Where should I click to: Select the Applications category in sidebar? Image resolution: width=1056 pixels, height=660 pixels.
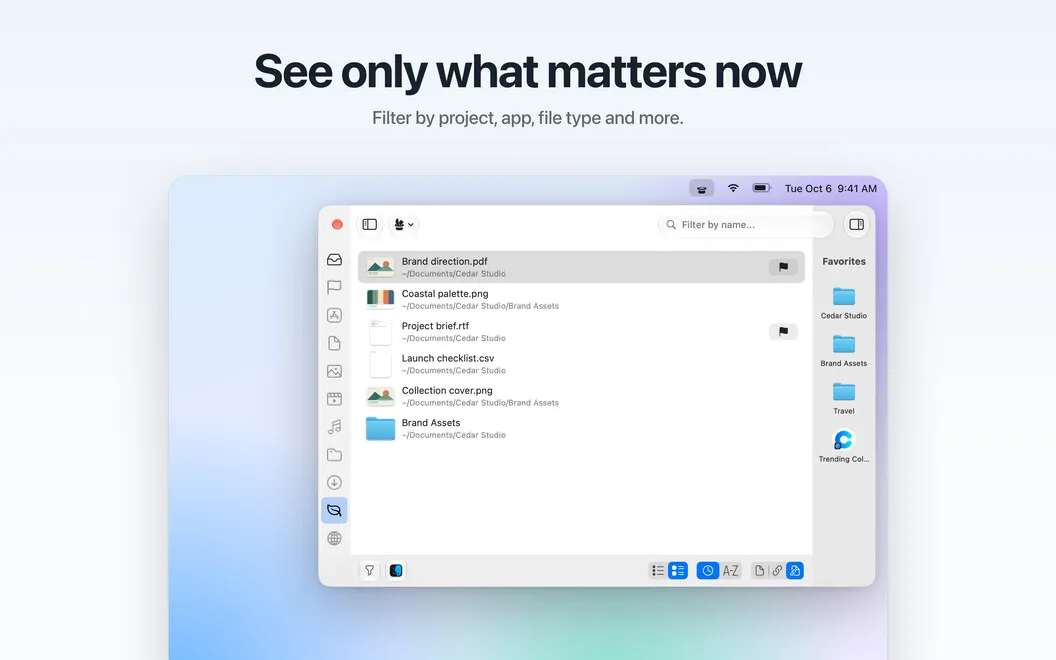[334, 315]
